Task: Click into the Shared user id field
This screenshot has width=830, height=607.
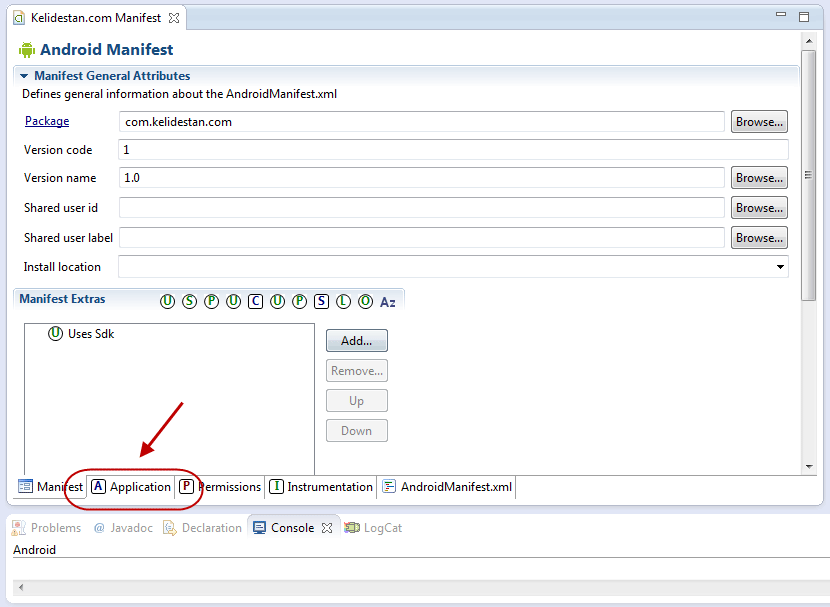Action: point(421,208)
